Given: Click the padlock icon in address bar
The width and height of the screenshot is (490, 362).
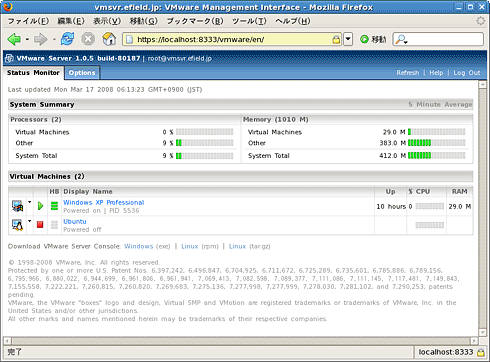Looking at the screenshot, I should 336,40.
